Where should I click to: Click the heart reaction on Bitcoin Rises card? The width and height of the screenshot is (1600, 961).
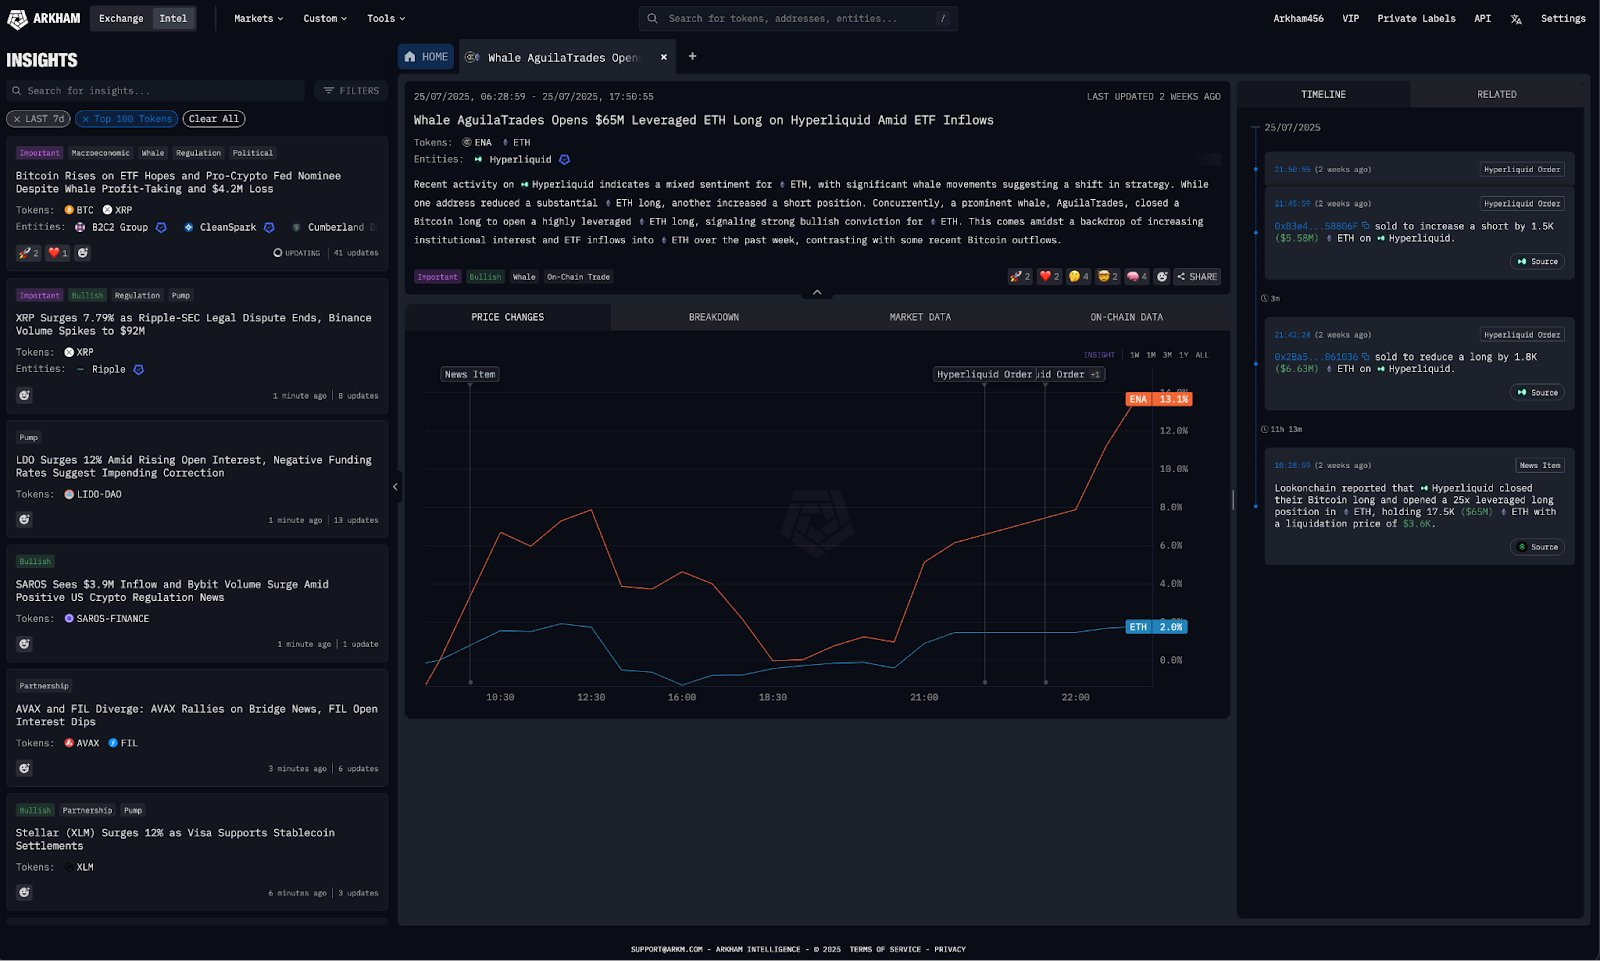(58, 253)
